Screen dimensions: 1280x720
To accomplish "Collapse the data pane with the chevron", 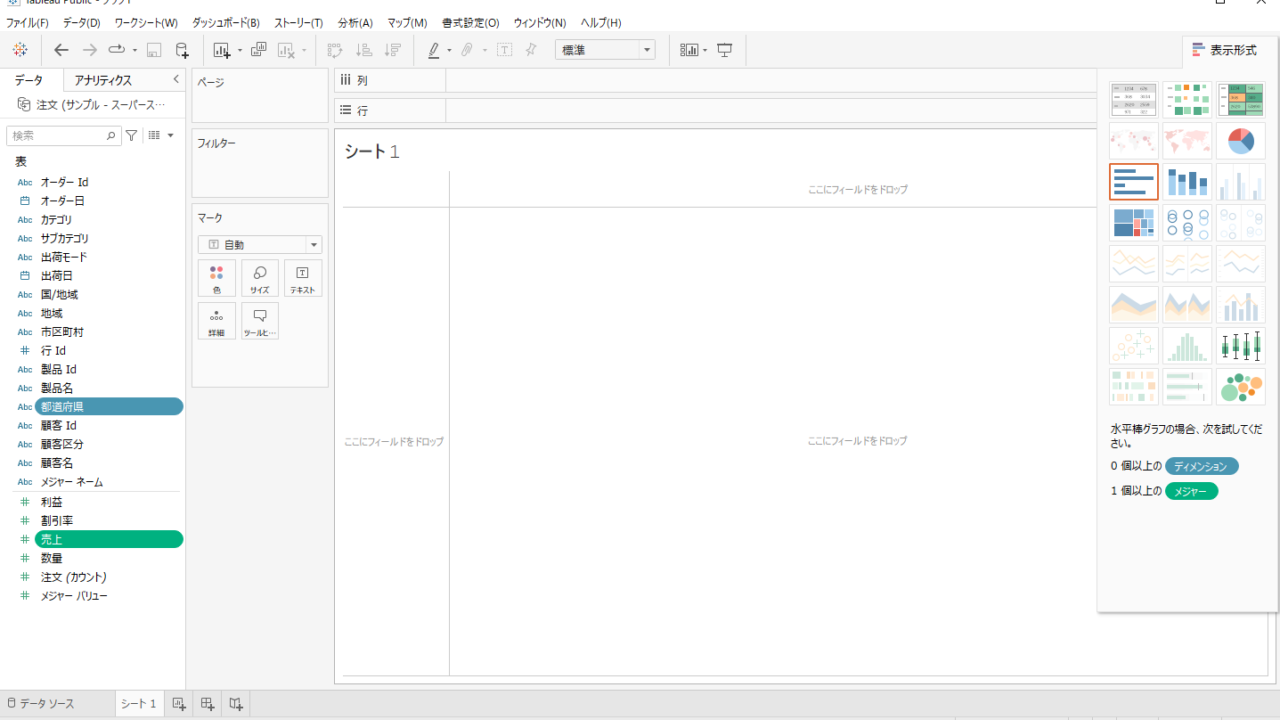I will pos(176,79).
